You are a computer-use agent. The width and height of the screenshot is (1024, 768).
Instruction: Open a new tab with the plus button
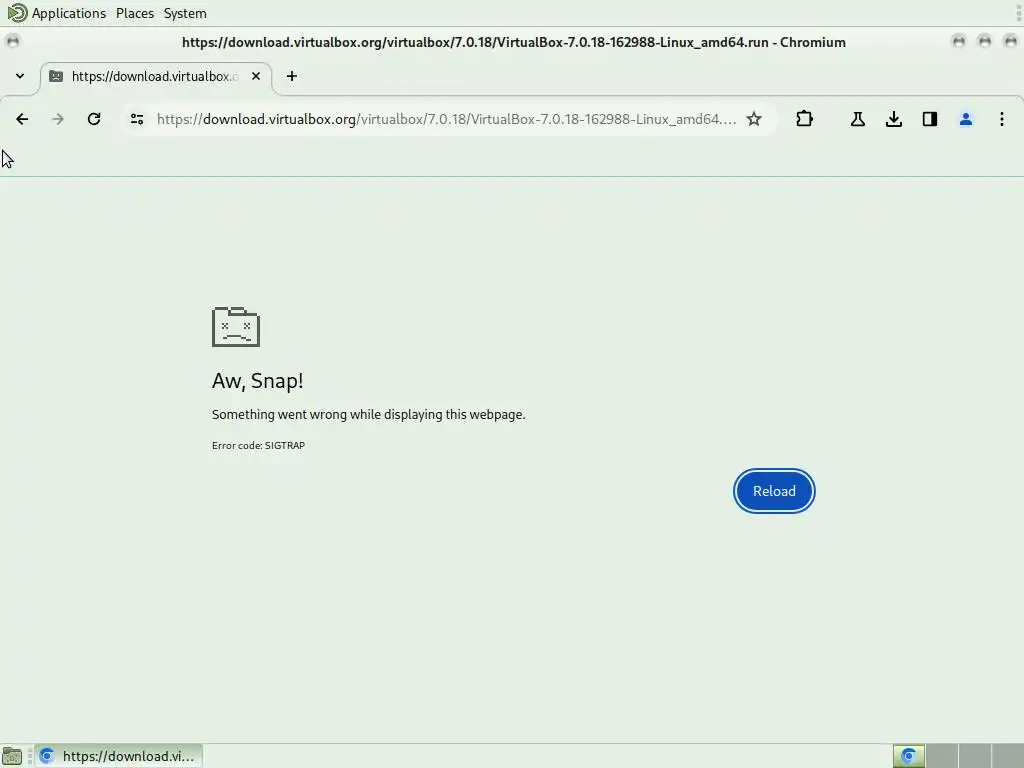[292, 76]
